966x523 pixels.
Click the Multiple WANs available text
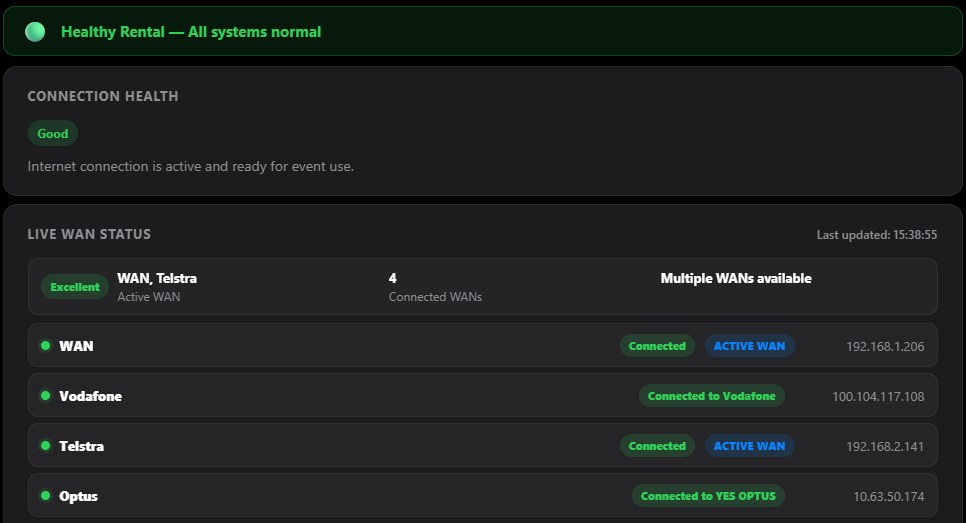736,278
